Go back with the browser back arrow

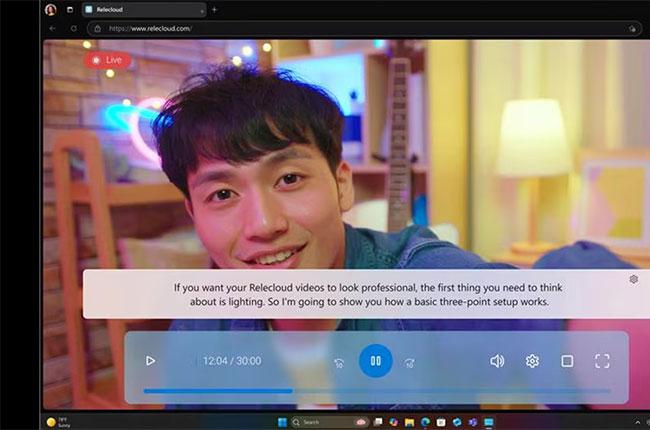pos(53,29)
